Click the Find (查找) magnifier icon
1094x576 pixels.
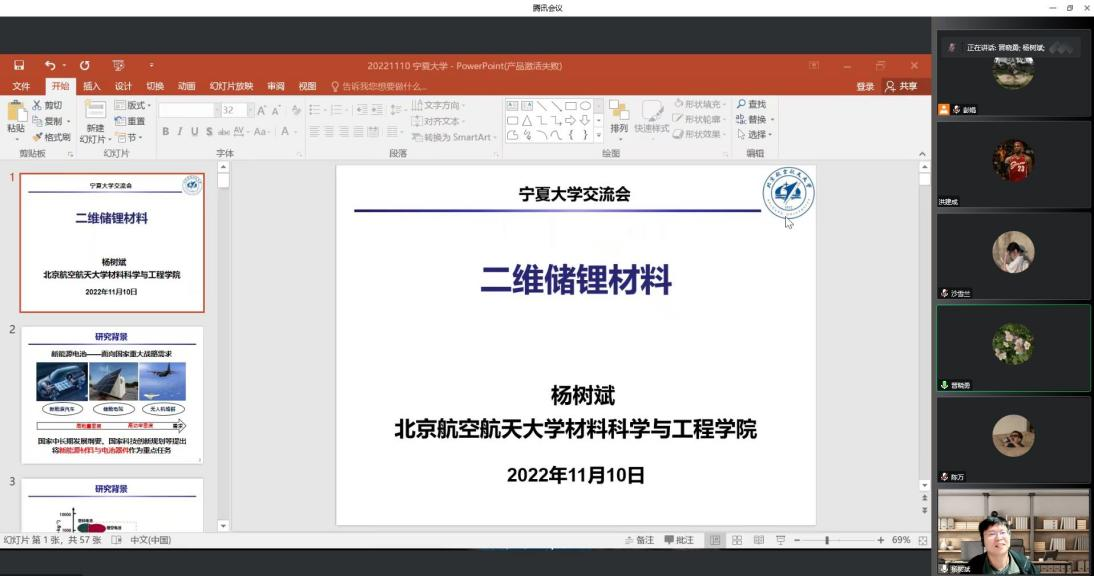(x=751, y=104)
